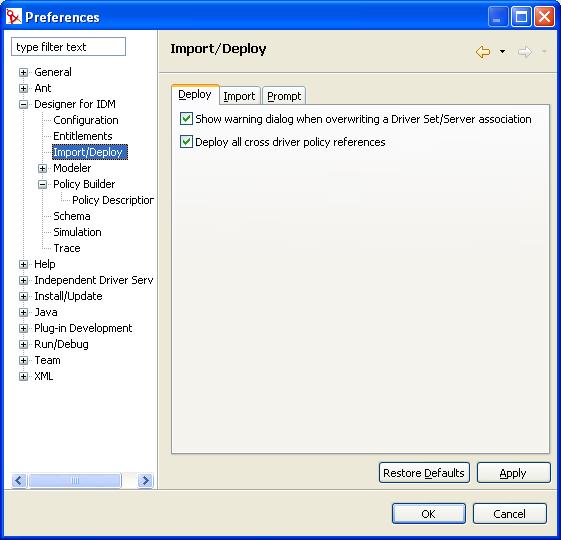Select Modeler in the tree
This screenshot has height=540, width=561.
point(72,168)
